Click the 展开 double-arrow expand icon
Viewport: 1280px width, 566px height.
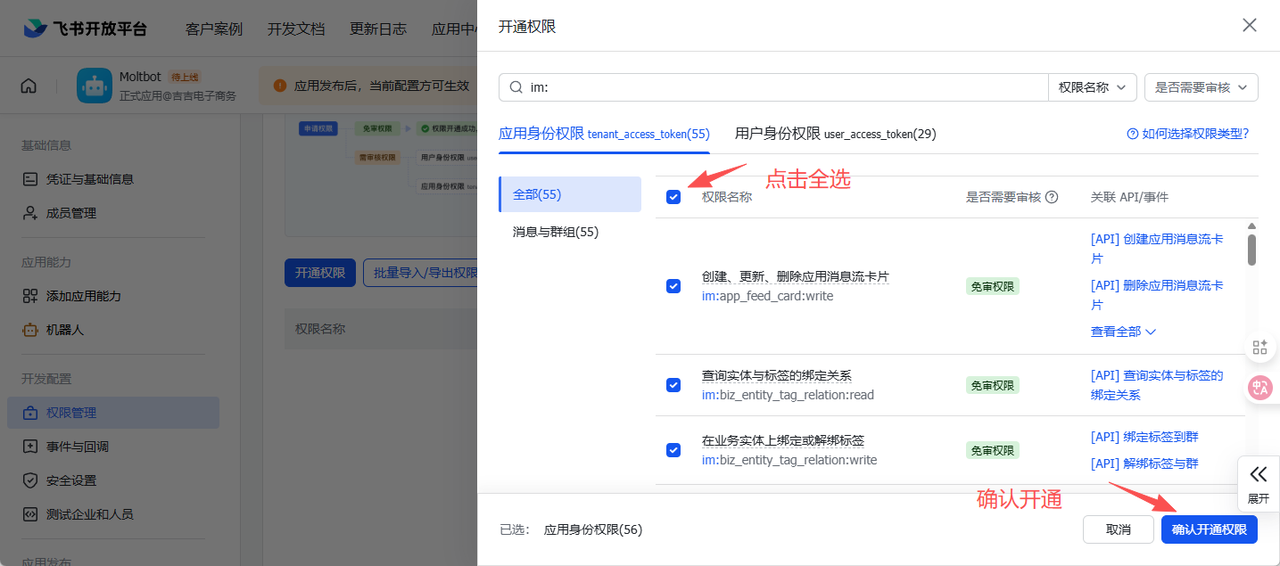pos(1258,474)
